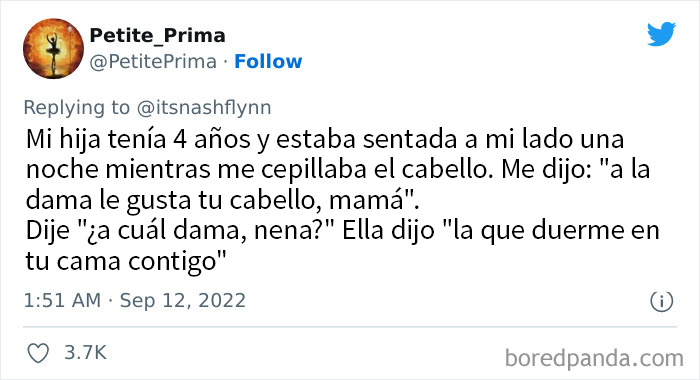Visit the boredpanda.com watermark
This screenshot has width=700, height=380.
[x=594, y=358]
